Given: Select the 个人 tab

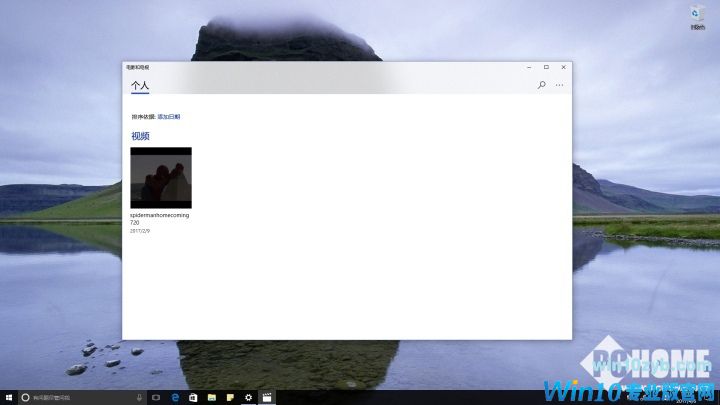Looking at the screenshot, I should [139, 86].
